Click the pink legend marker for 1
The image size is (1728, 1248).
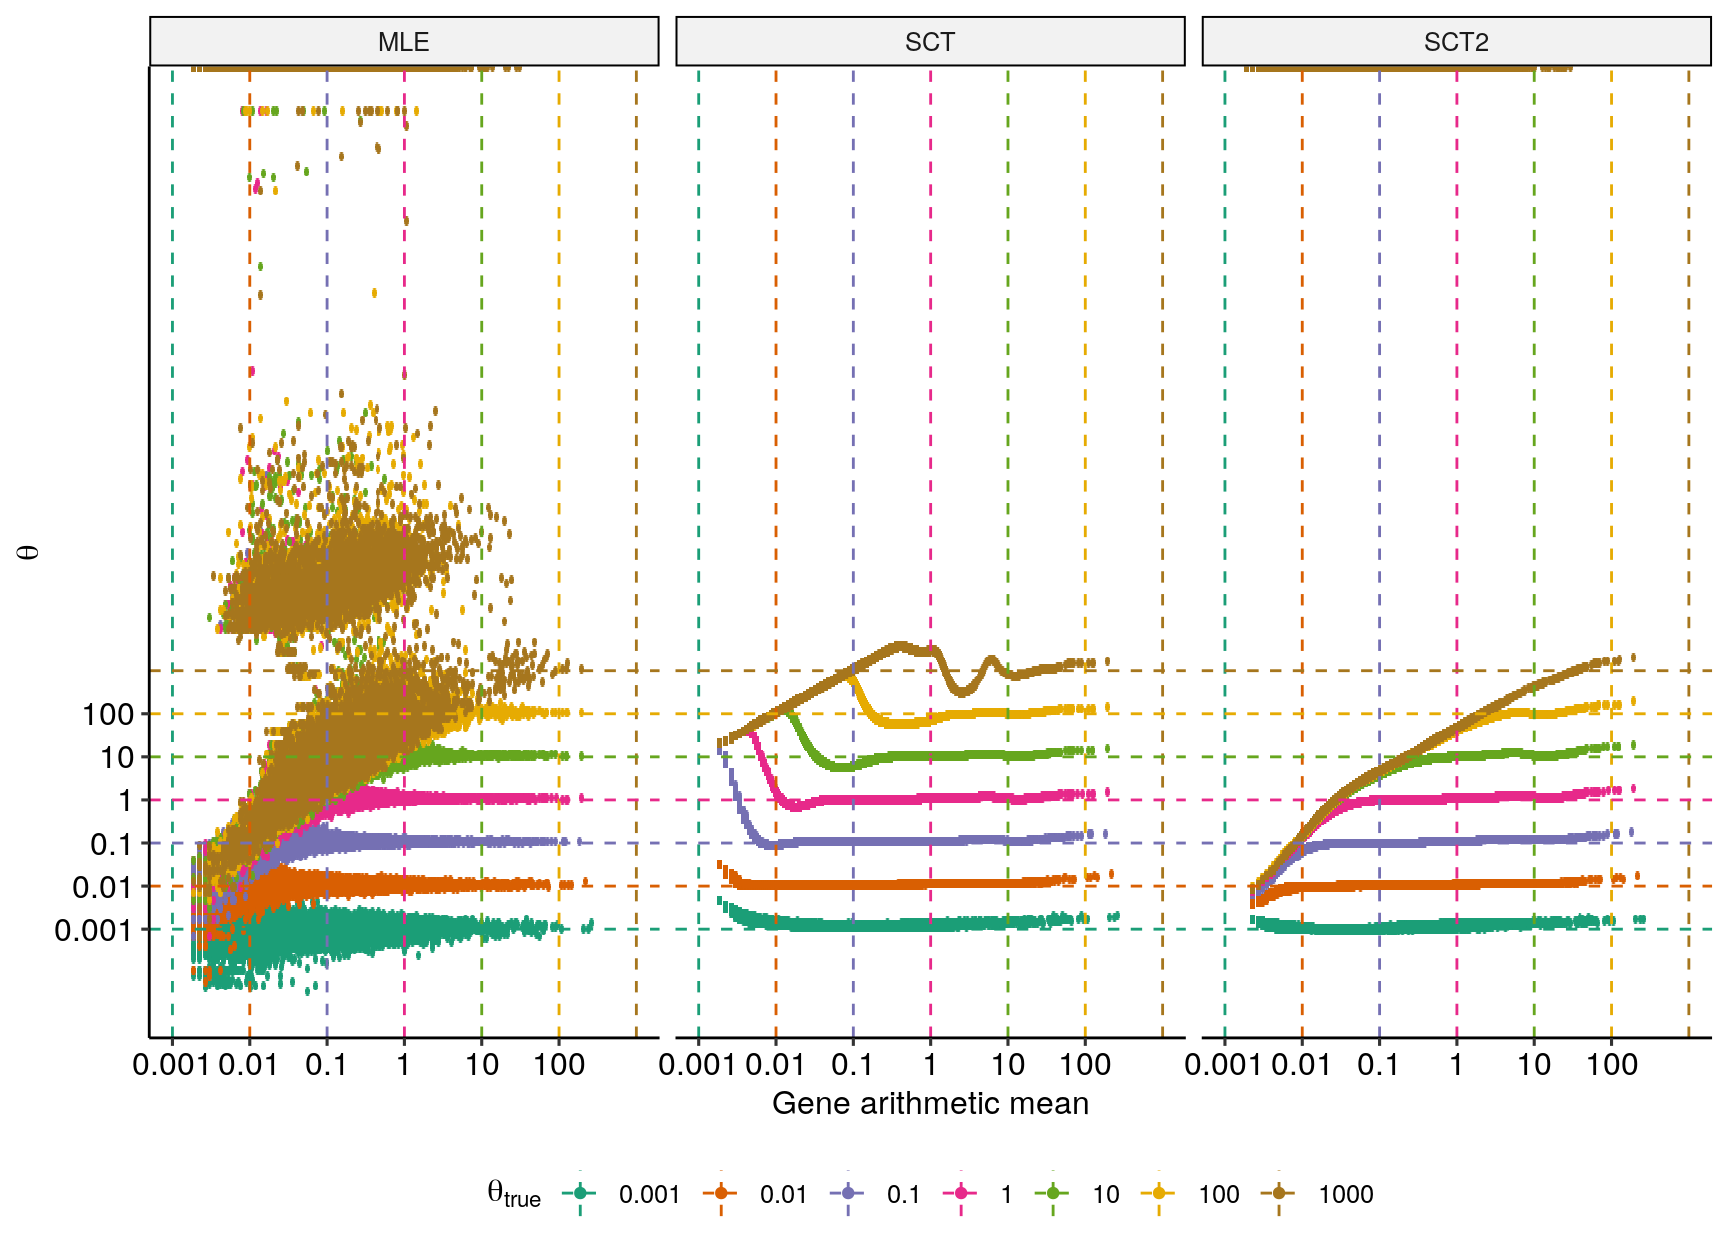(961, 1193)
